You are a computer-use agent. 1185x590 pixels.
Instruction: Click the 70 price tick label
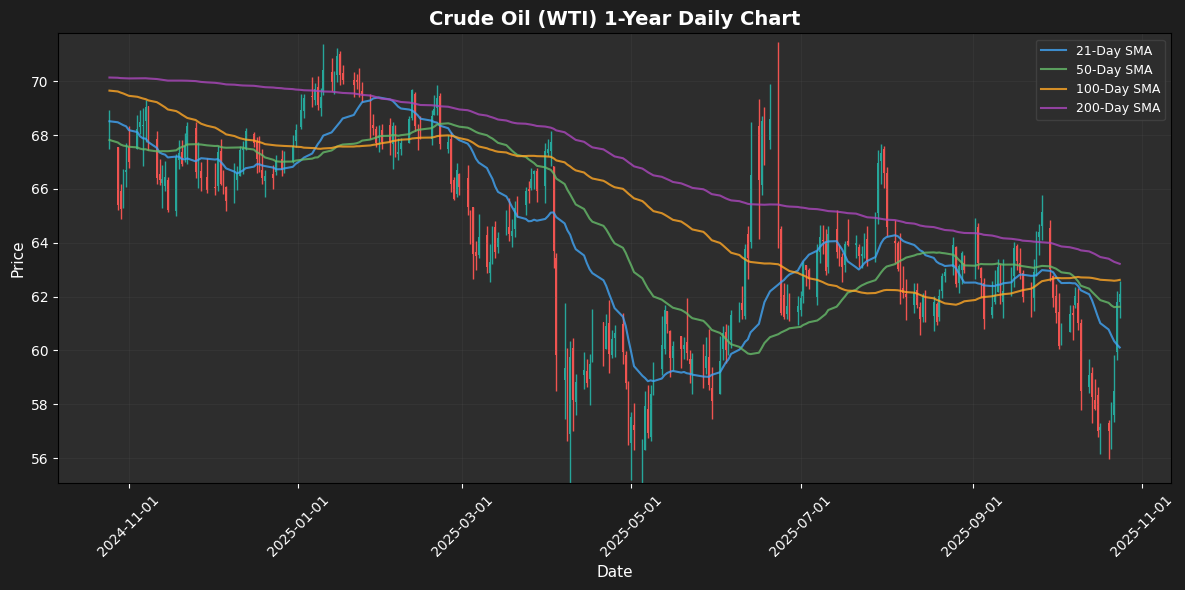point(42,82)
